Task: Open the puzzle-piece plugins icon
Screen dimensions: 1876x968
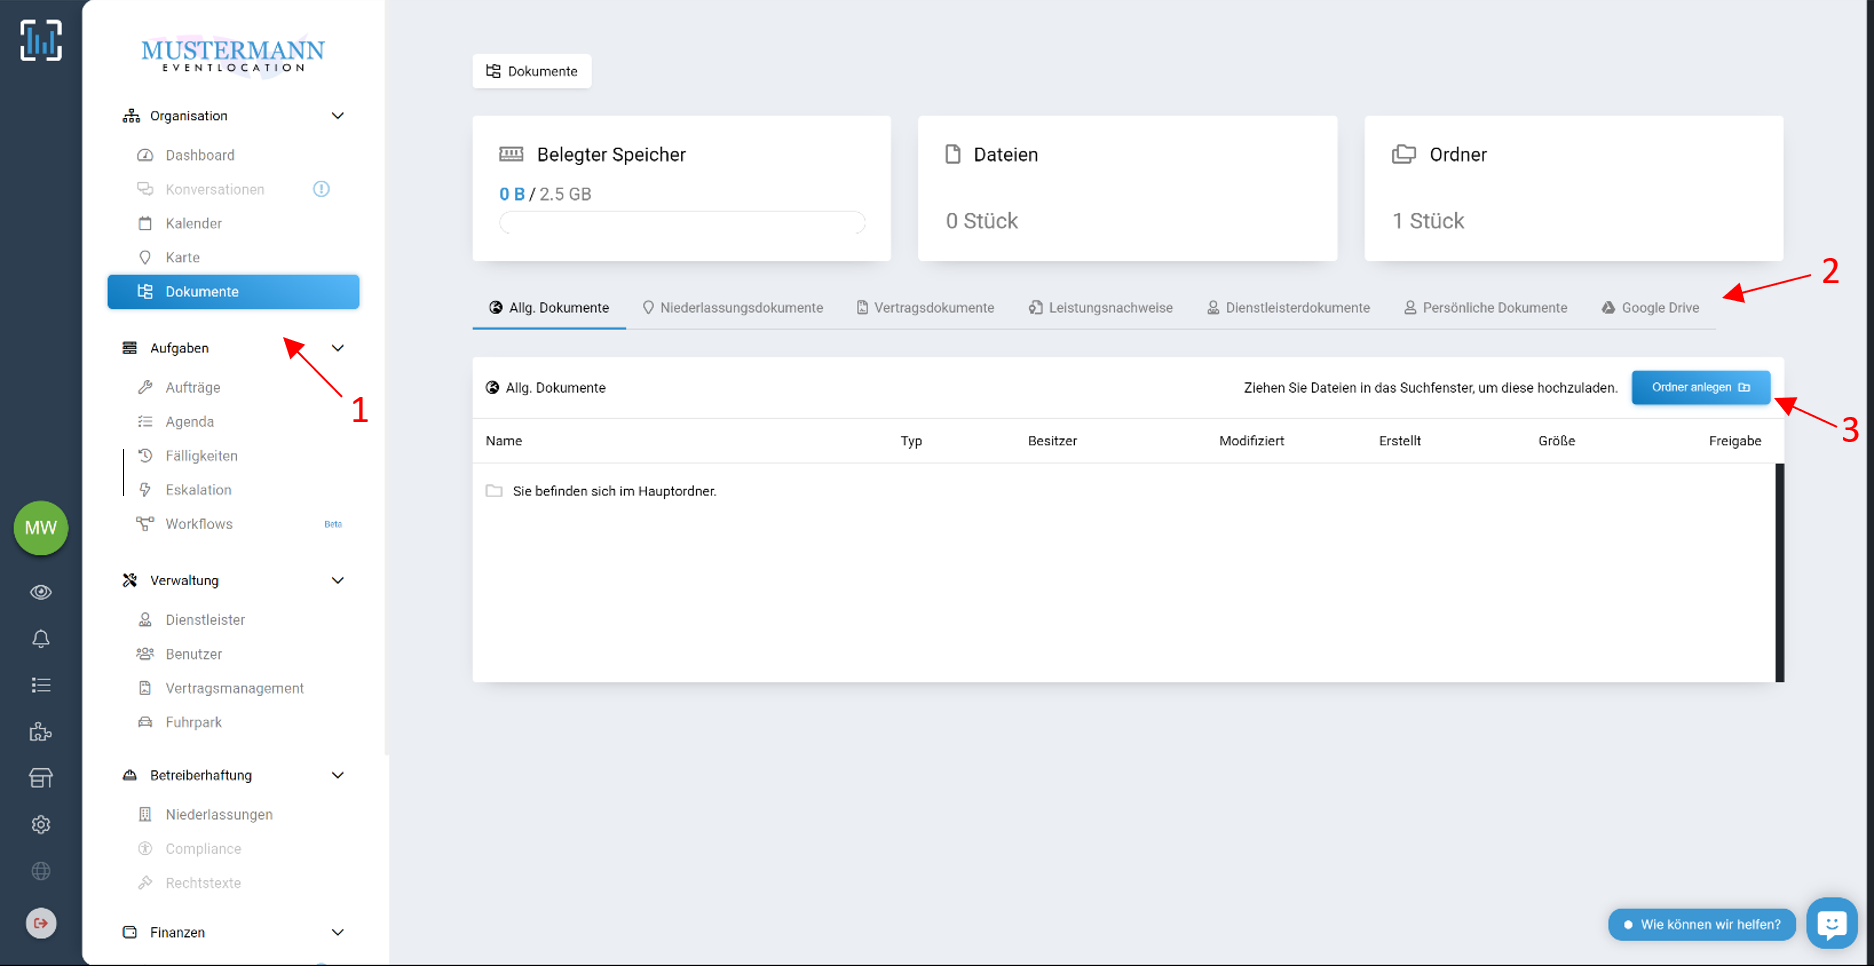Action: 41,732
